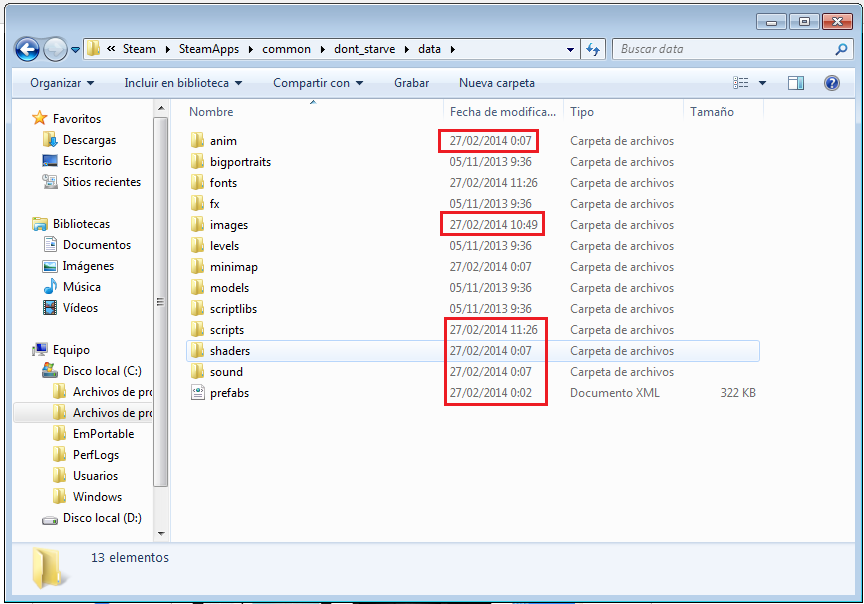Select the sound folder icon
Screen dimensions: 864x604
tap(197, 371)
